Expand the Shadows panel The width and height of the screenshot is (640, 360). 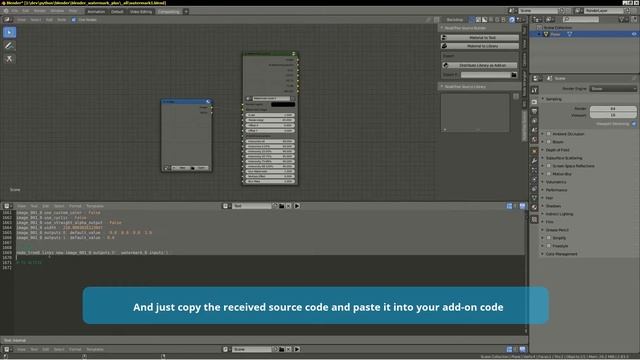click(552, 206)
